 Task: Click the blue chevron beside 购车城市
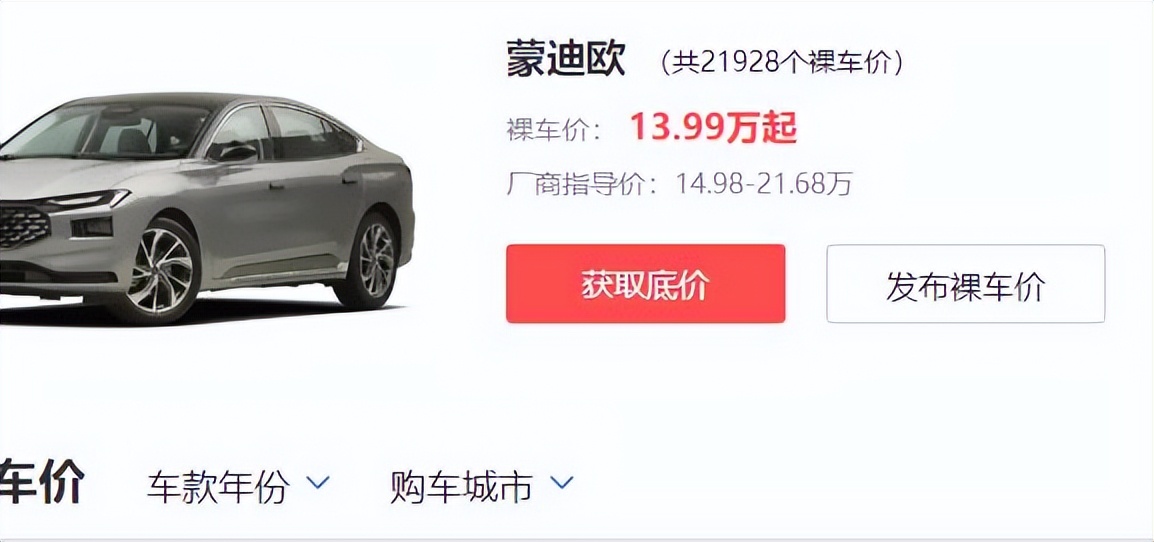562,483
